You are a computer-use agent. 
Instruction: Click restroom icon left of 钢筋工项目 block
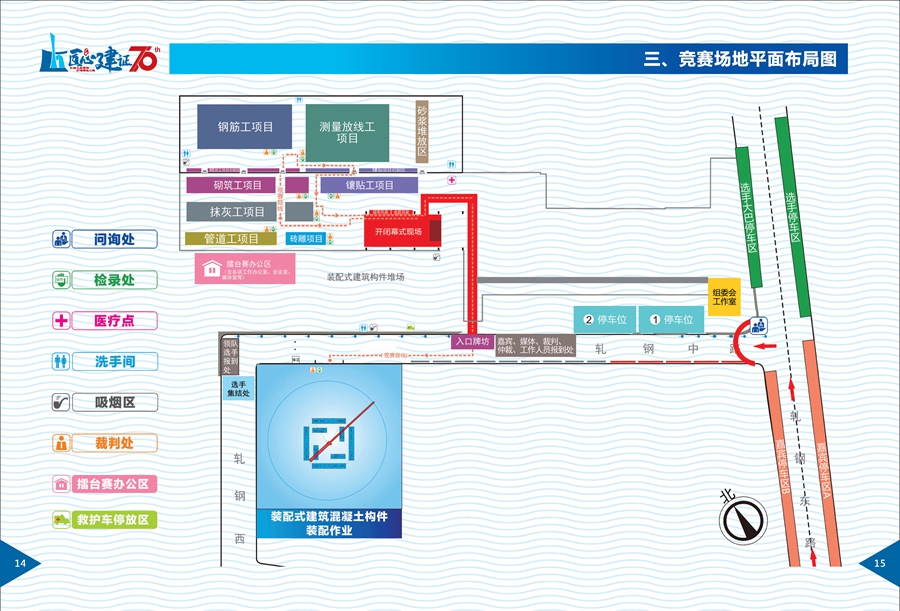coord(186,154)
